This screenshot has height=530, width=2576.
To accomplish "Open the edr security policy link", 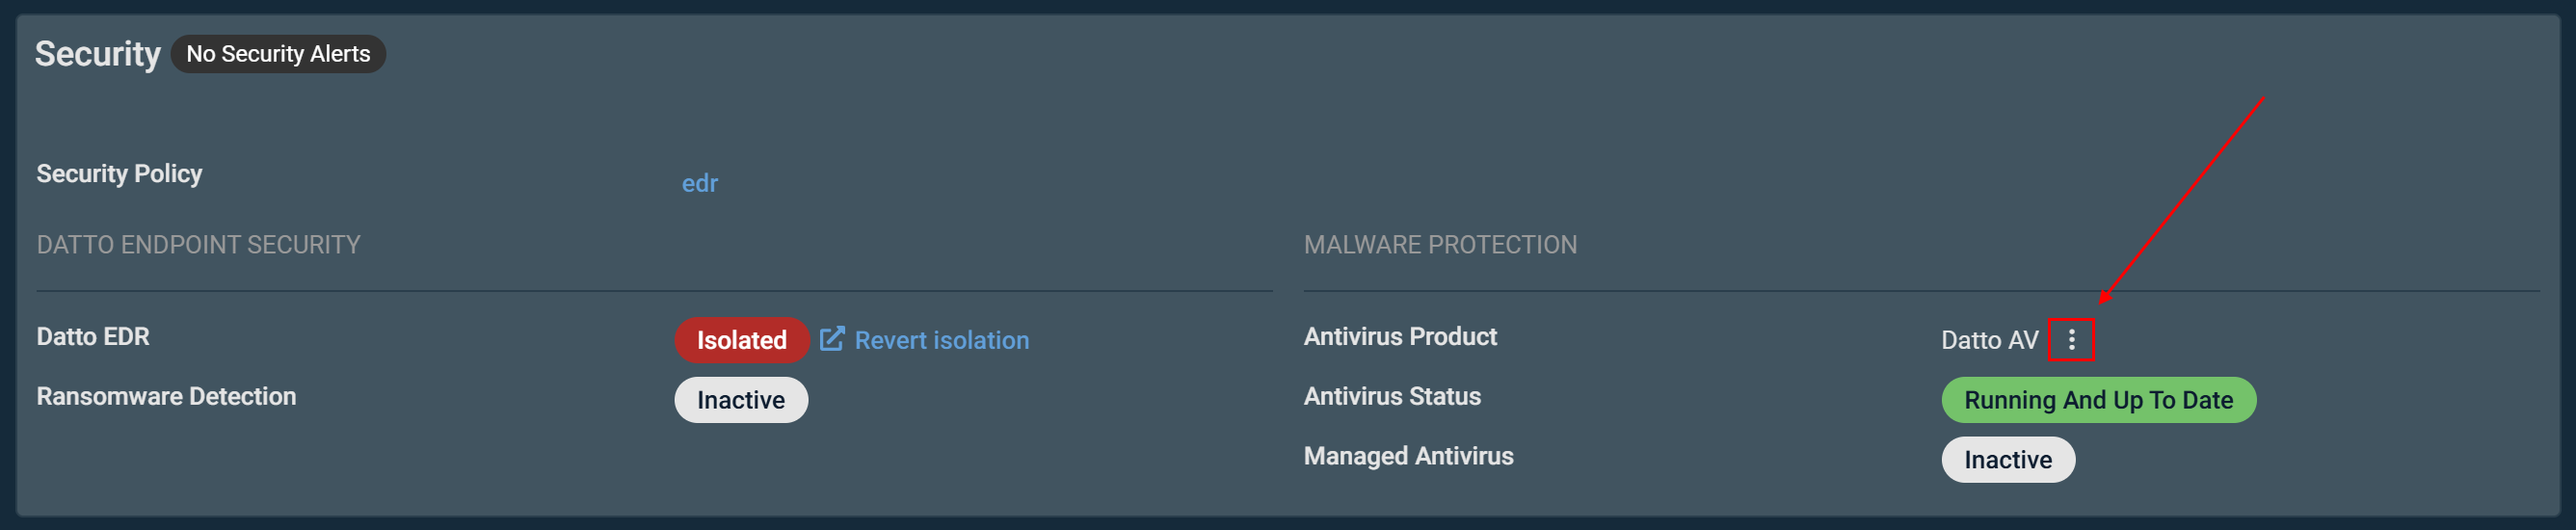I will (x=699, y=183).
